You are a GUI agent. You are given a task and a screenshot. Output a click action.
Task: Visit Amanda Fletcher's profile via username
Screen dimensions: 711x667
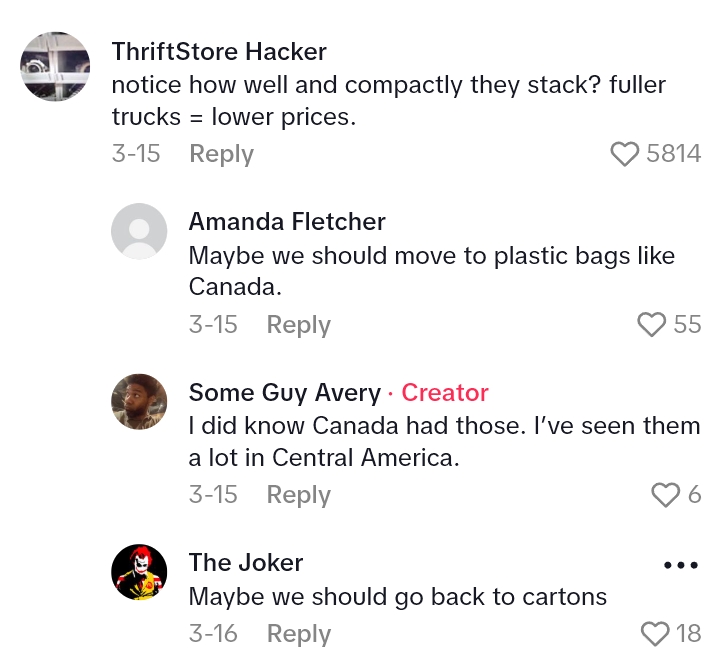(287, 222)
